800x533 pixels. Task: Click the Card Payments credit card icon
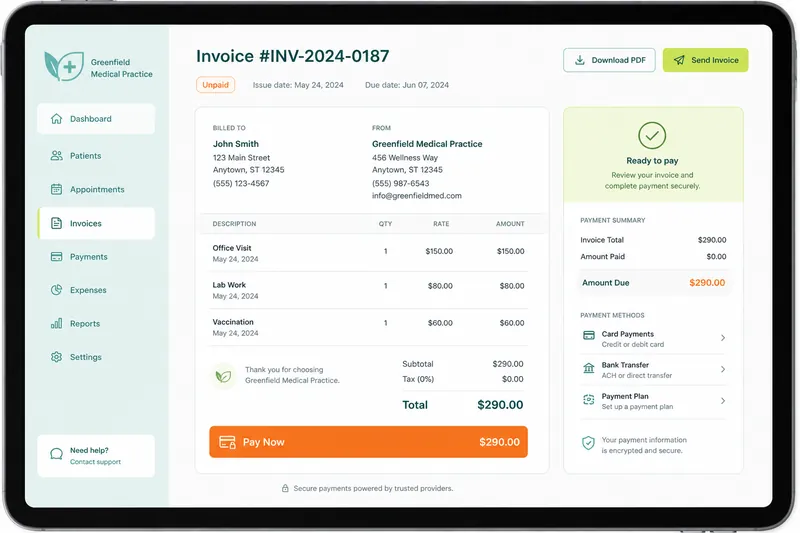pyautogui.click(x=589, y=335)
